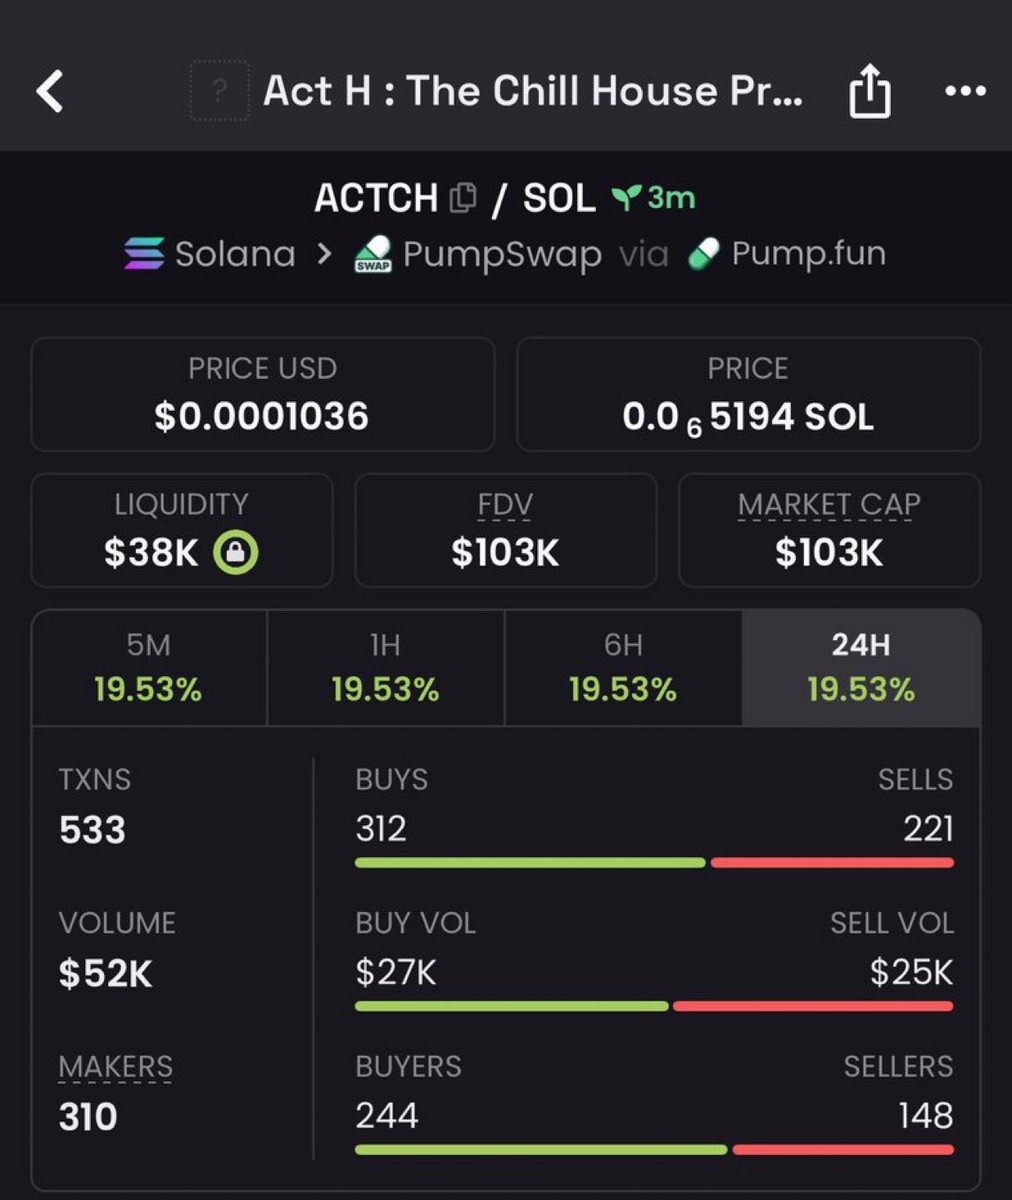Switch to the 1H timeframe tab

385,668
